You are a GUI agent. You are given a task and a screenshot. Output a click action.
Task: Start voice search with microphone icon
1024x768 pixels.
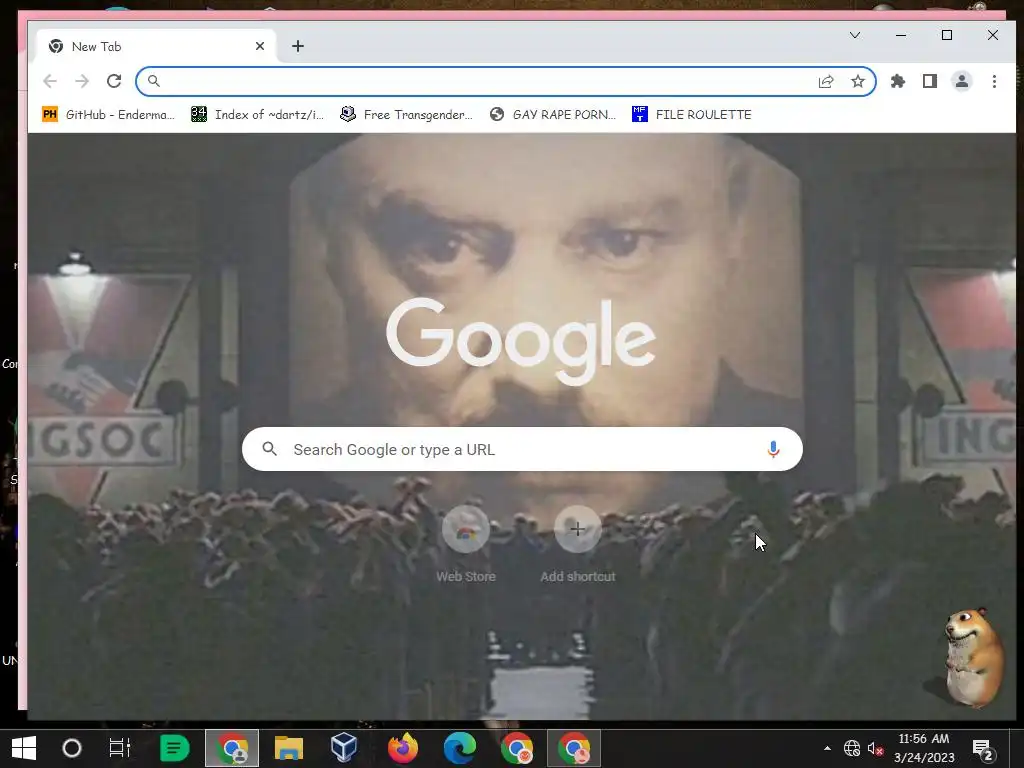(773, 449)
